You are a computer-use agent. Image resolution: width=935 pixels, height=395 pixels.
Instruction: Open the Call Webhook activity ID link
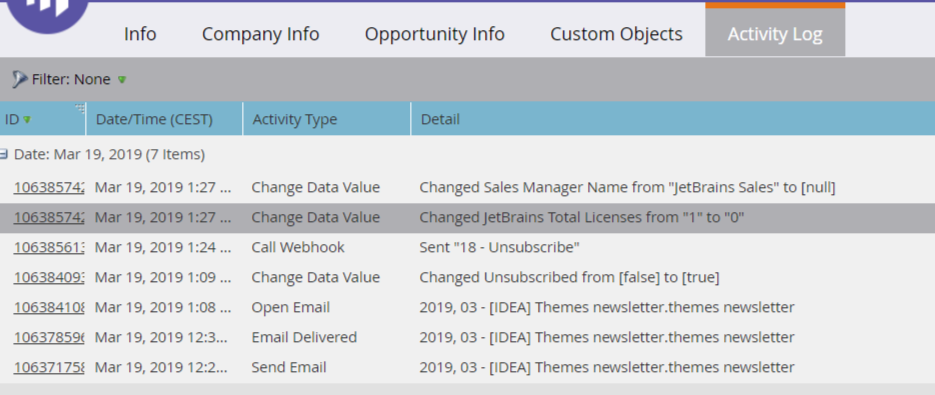point(48,247)
